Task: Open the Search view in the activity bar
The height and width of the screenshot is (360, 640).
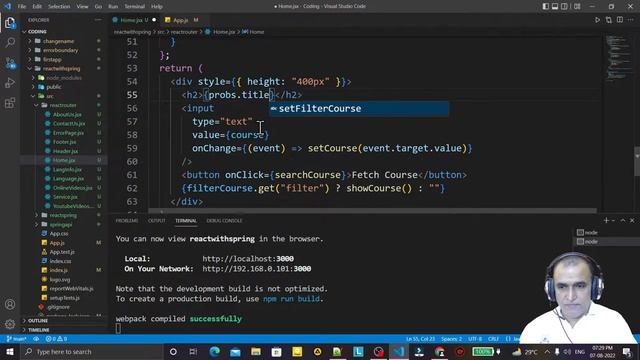Action: click(10, 42)
